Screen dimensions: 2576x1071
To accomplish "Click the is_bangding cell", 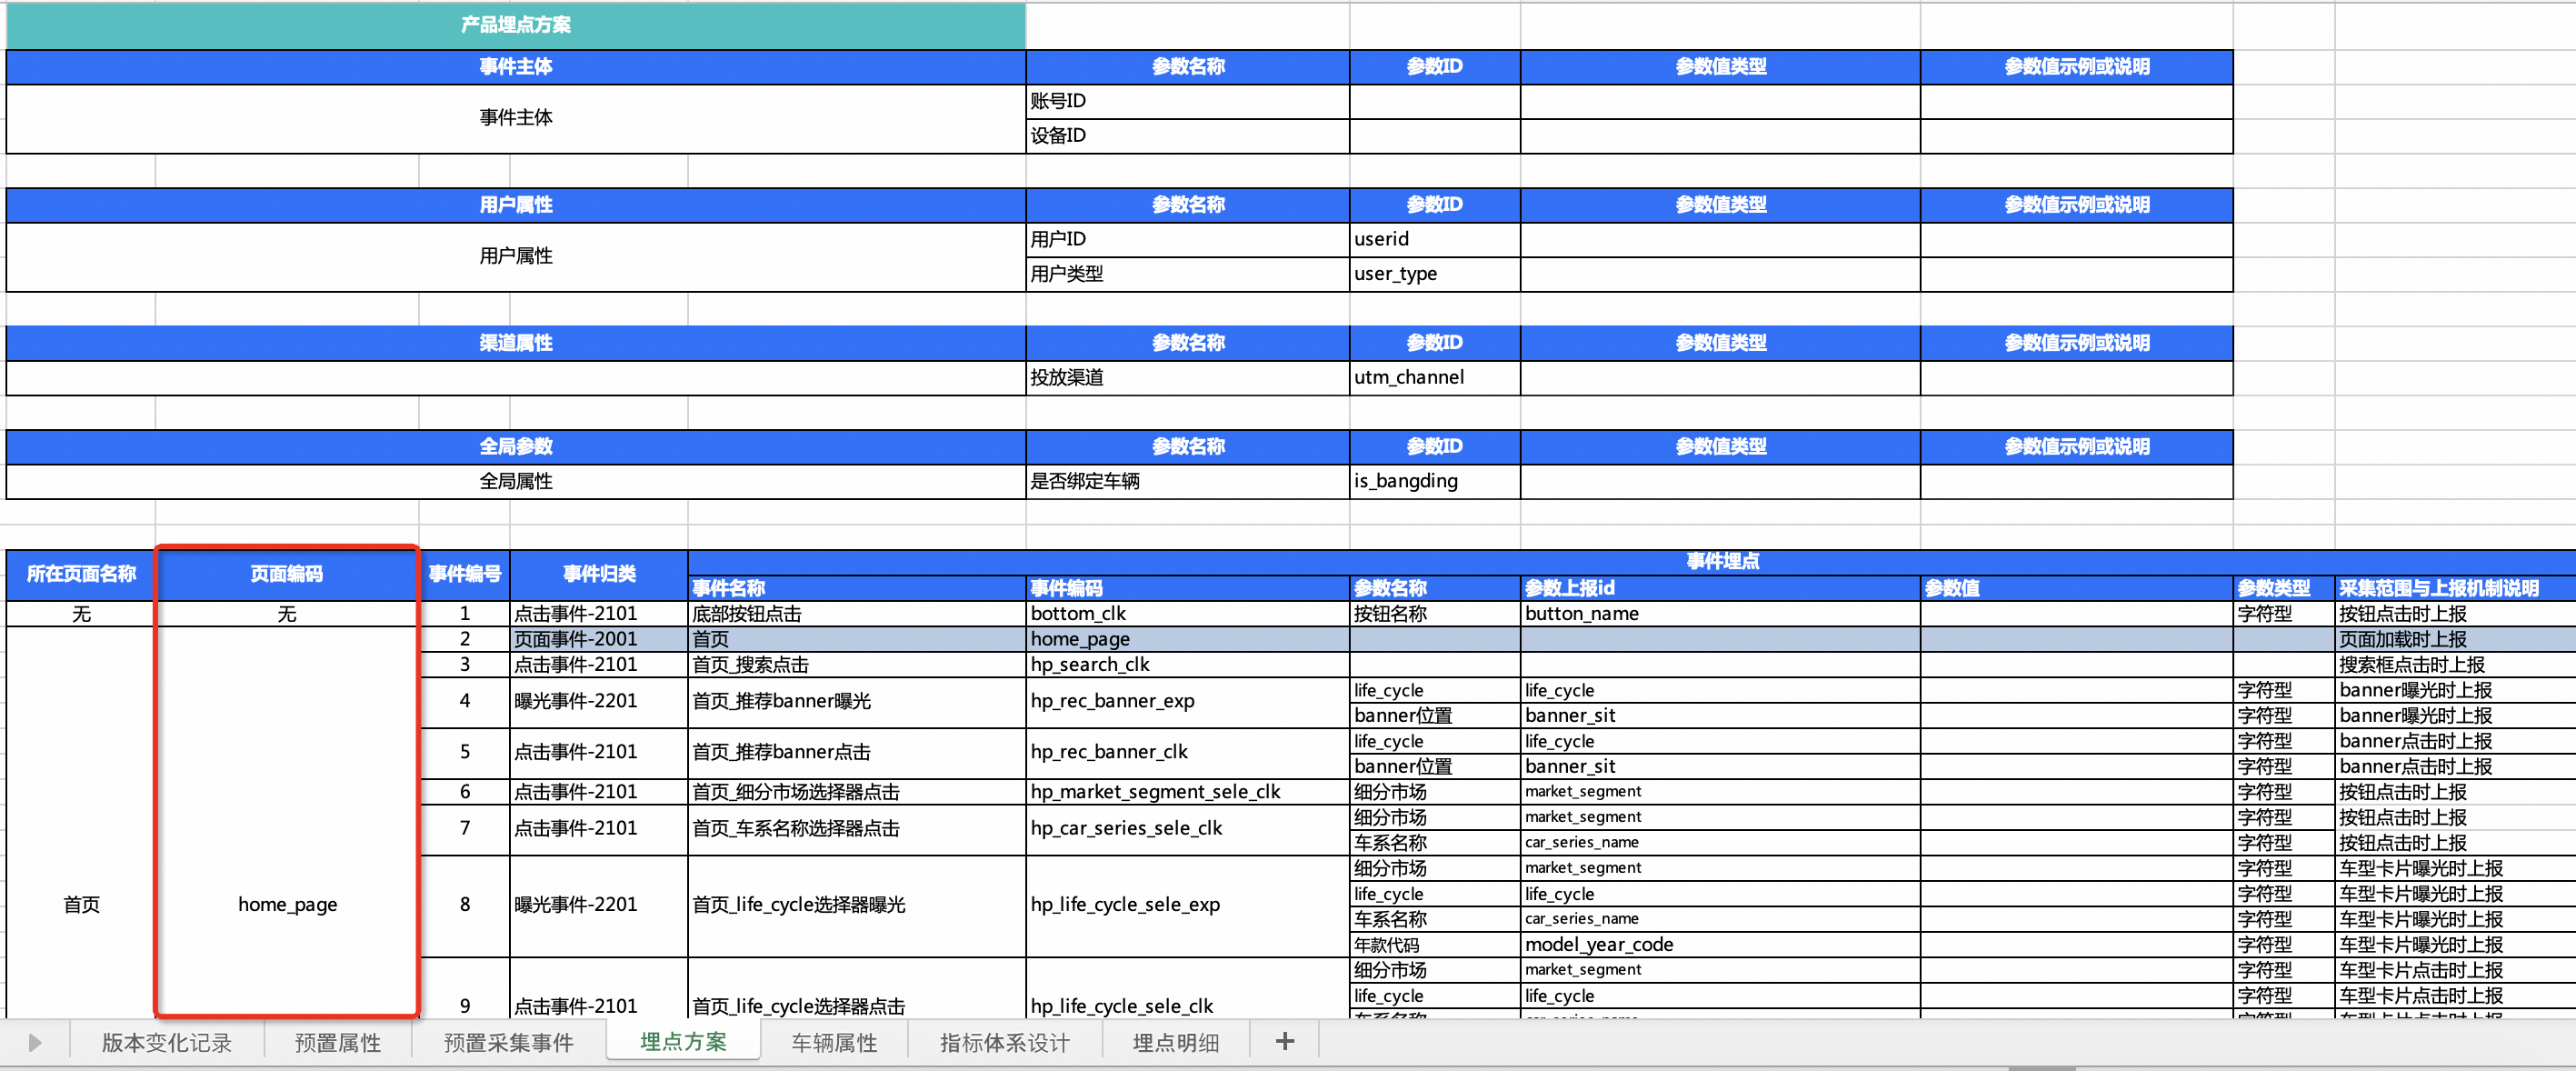I will [x=1435, y=482].
